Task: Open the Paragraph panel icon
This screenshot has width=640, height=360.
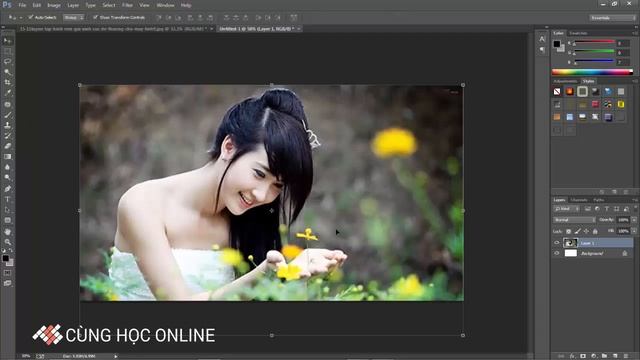Action: pos(542,50)
